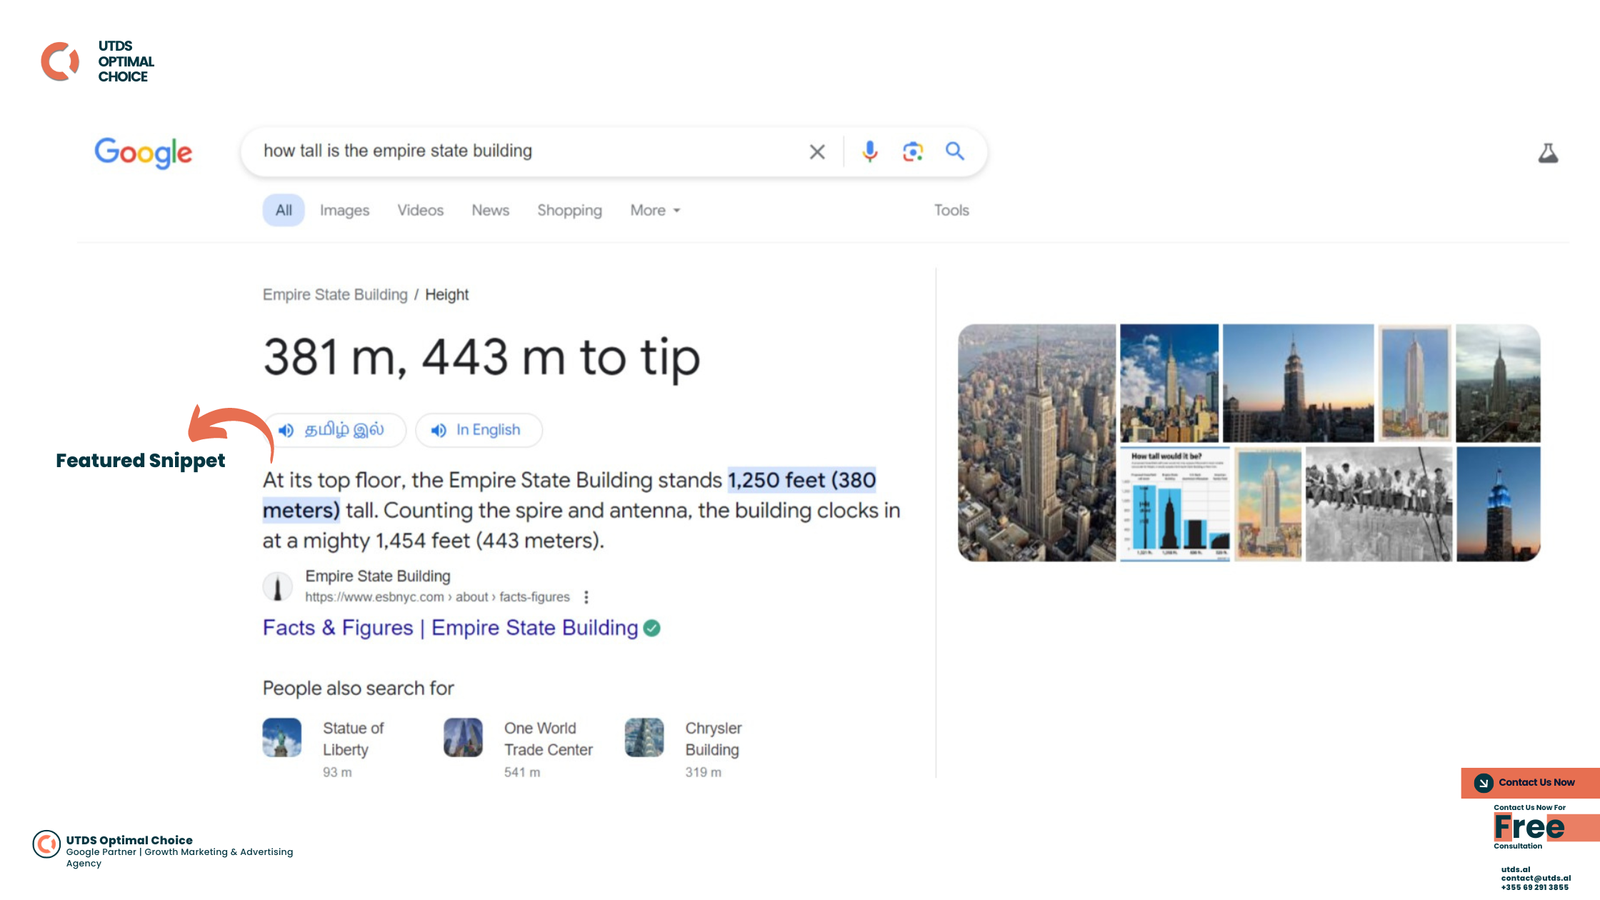Start voice search with the microphone icon

pos(870,151)
